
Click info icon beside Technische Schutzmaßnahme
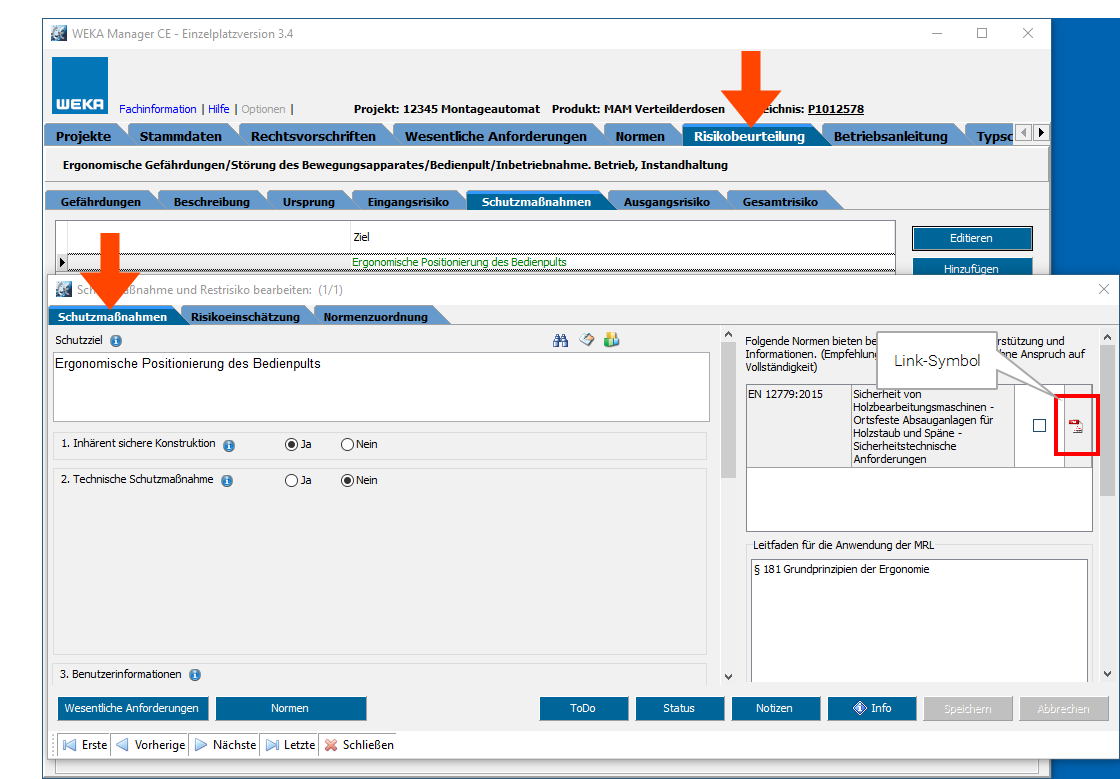227,481
